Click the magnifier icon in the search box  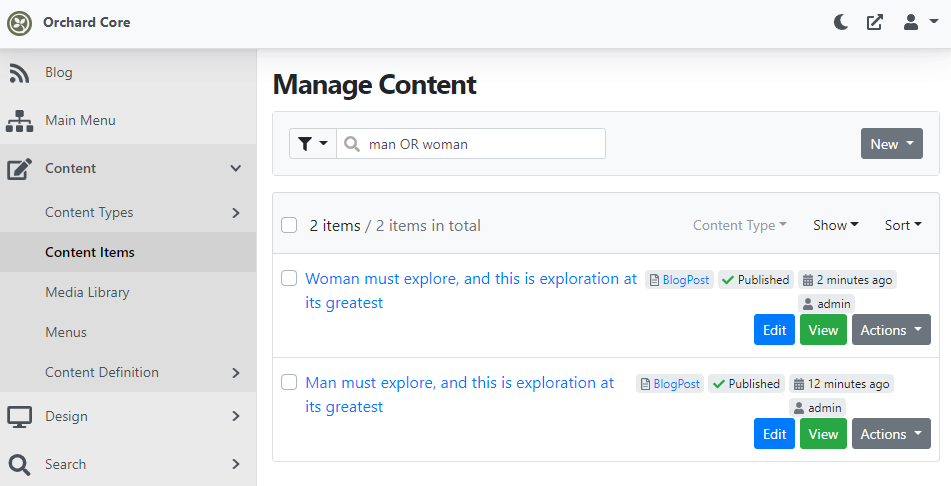click(351, 144)
